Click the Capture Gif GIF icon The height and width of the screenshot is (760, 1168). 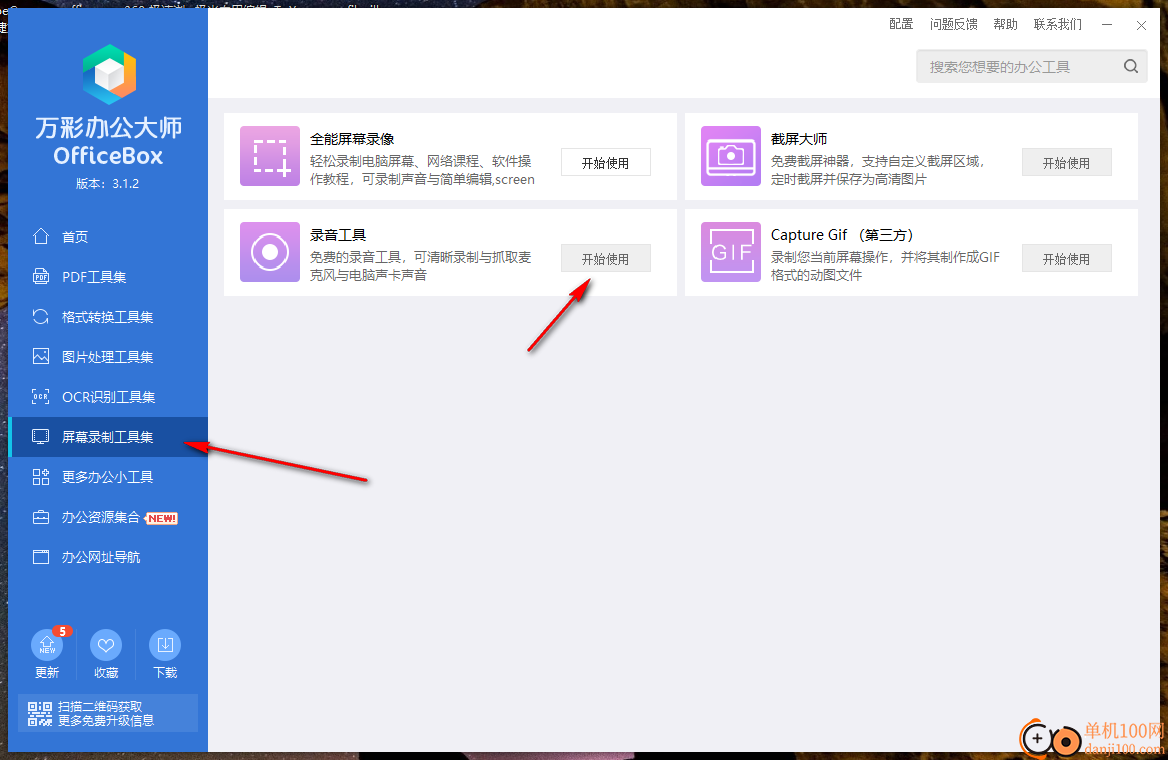(731, 252)
